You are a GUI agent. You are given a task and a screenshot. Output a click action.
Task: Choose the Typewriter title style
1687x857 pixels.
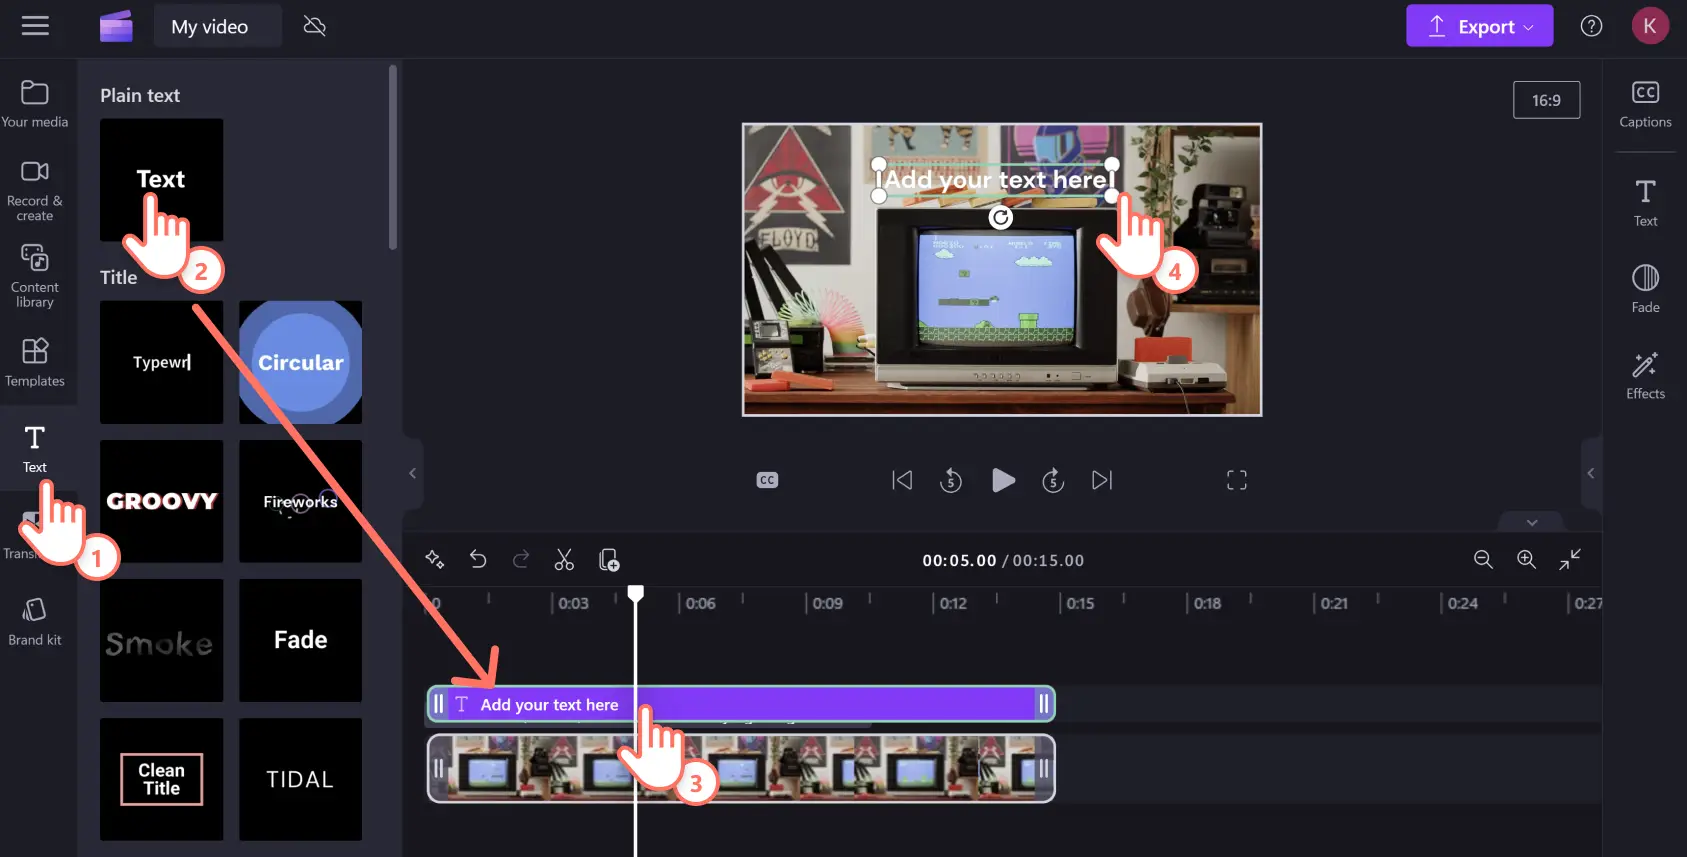[161, 362]
